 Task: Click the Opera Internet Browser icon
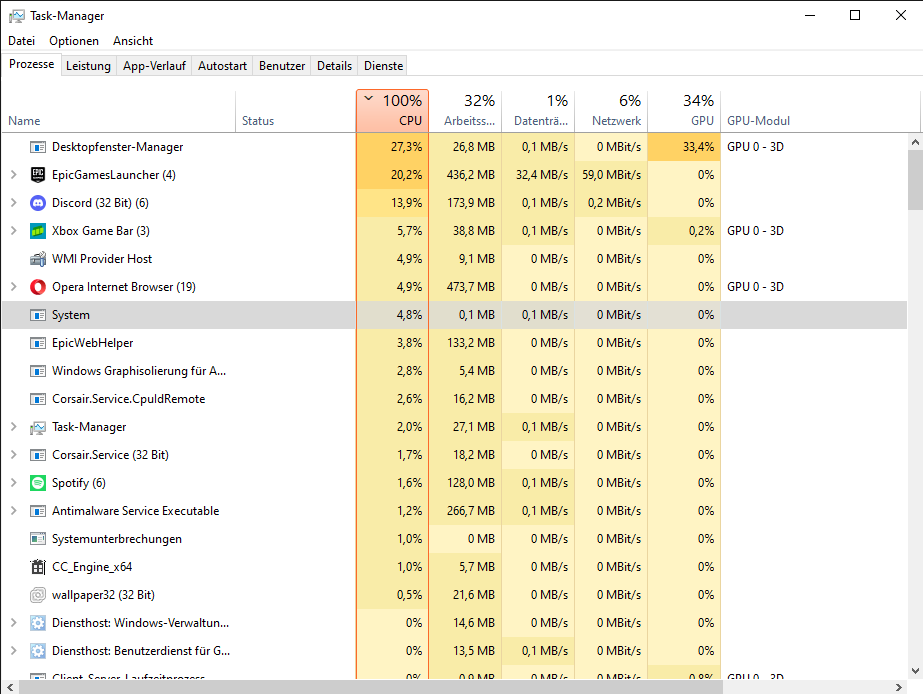coord(38,287)
